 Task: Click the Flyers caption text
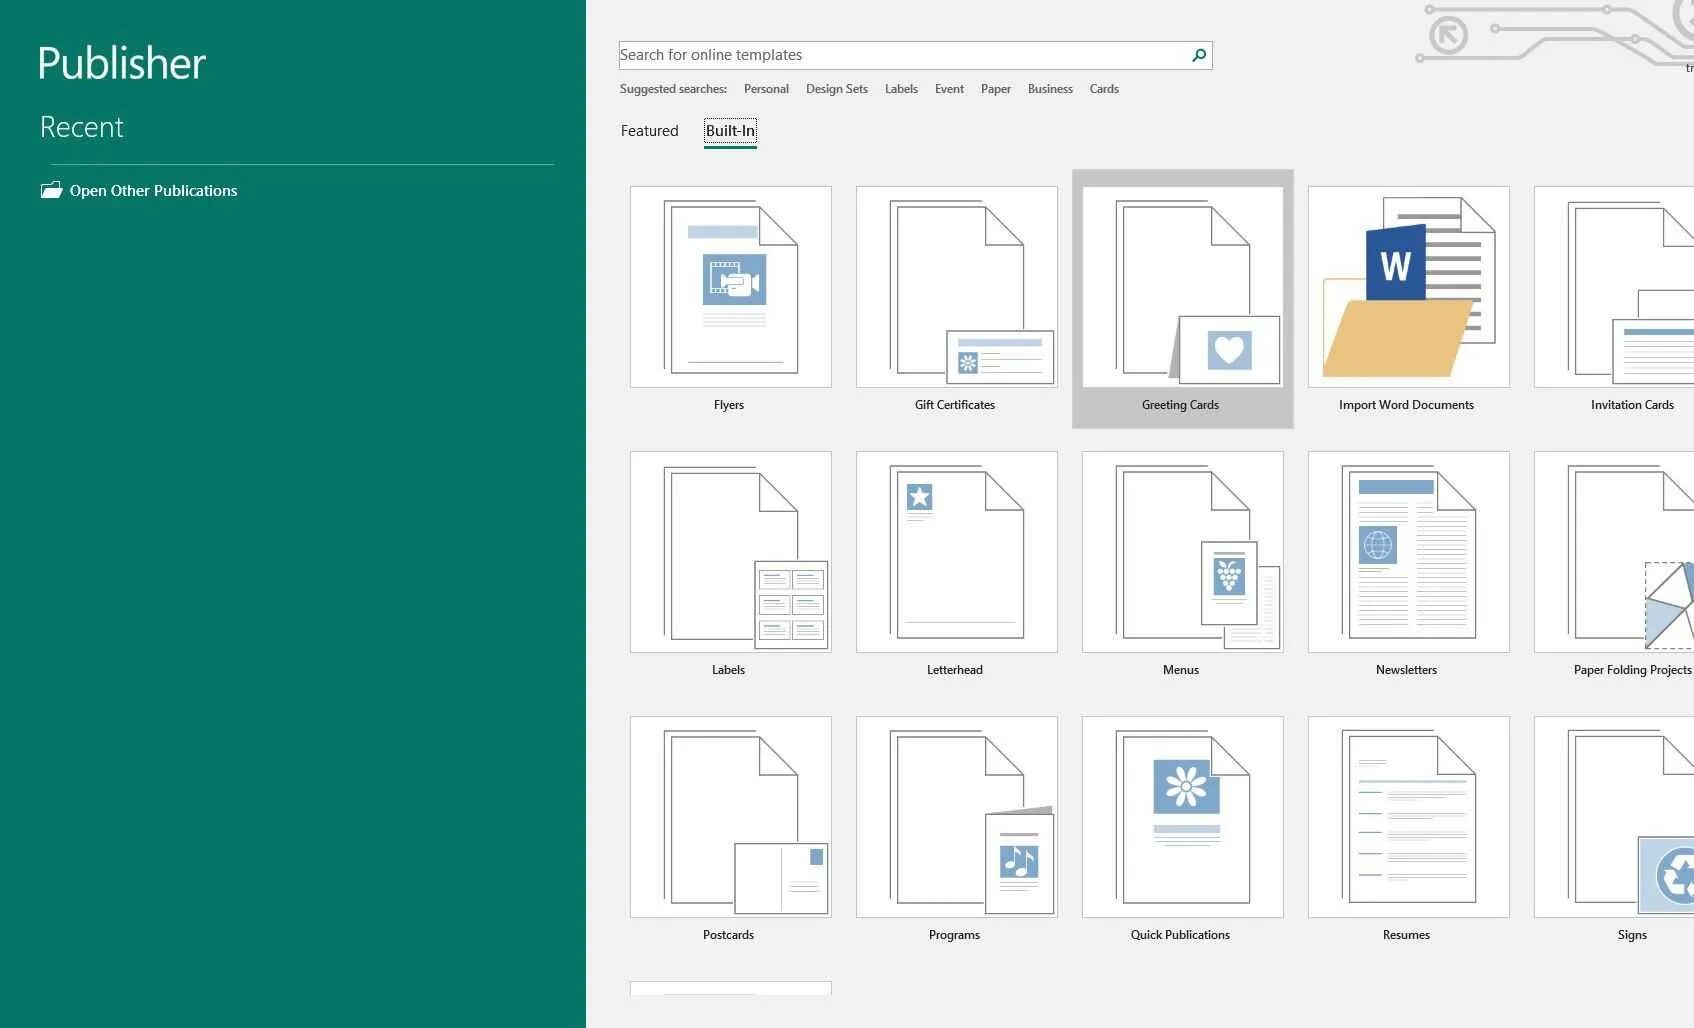729,405
